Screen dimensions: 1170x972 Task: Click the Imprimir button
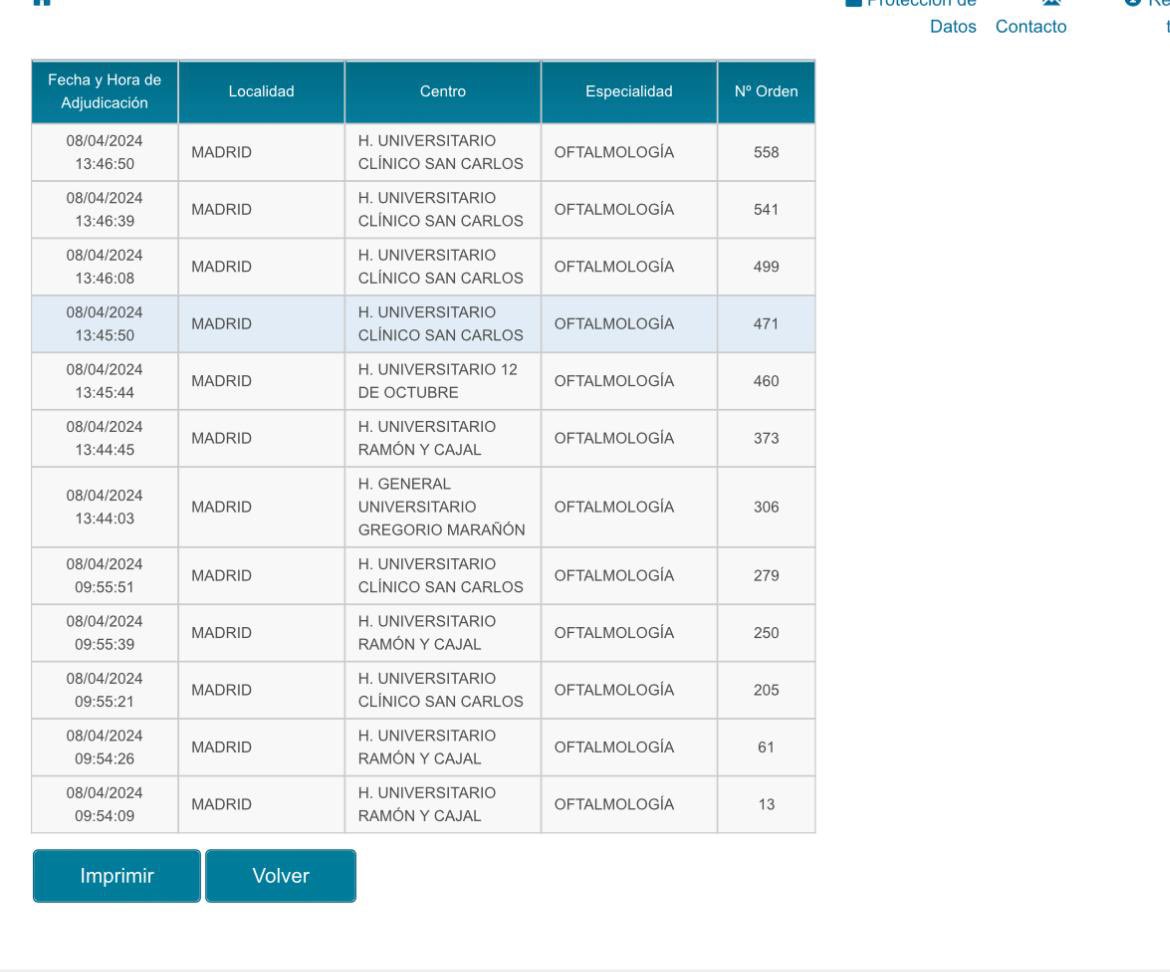[116, 876]
